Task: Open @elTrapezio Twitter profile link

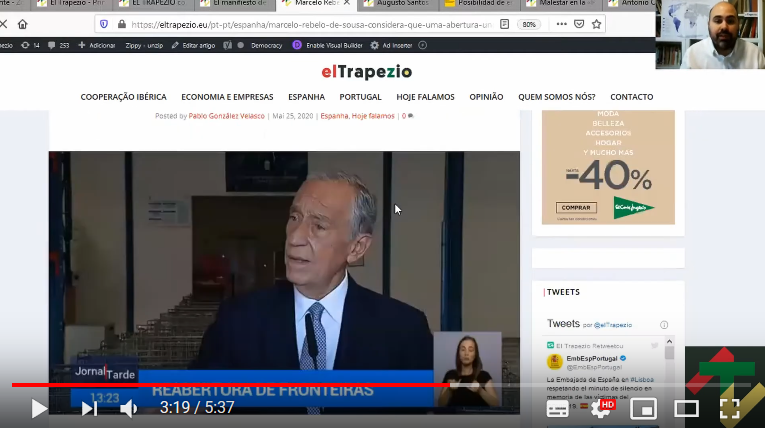Action: click(613, 325)
